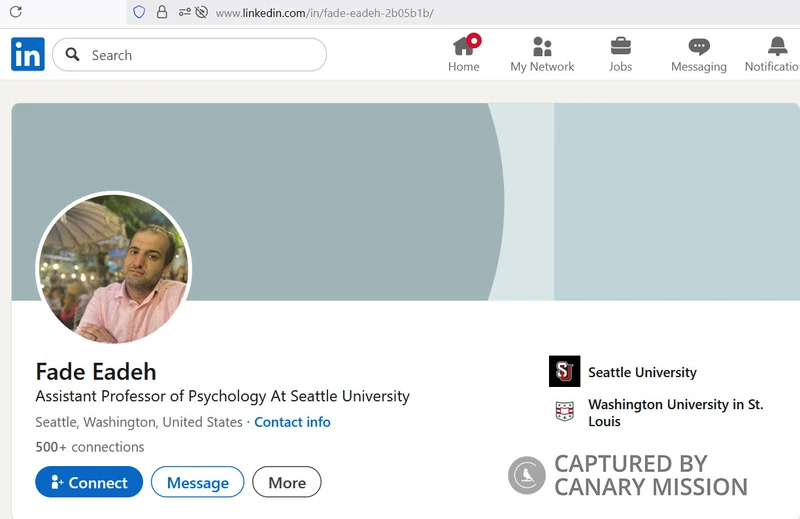Open the Seattle University link
This screenshot has width=800, height=519.
(642, 373)
